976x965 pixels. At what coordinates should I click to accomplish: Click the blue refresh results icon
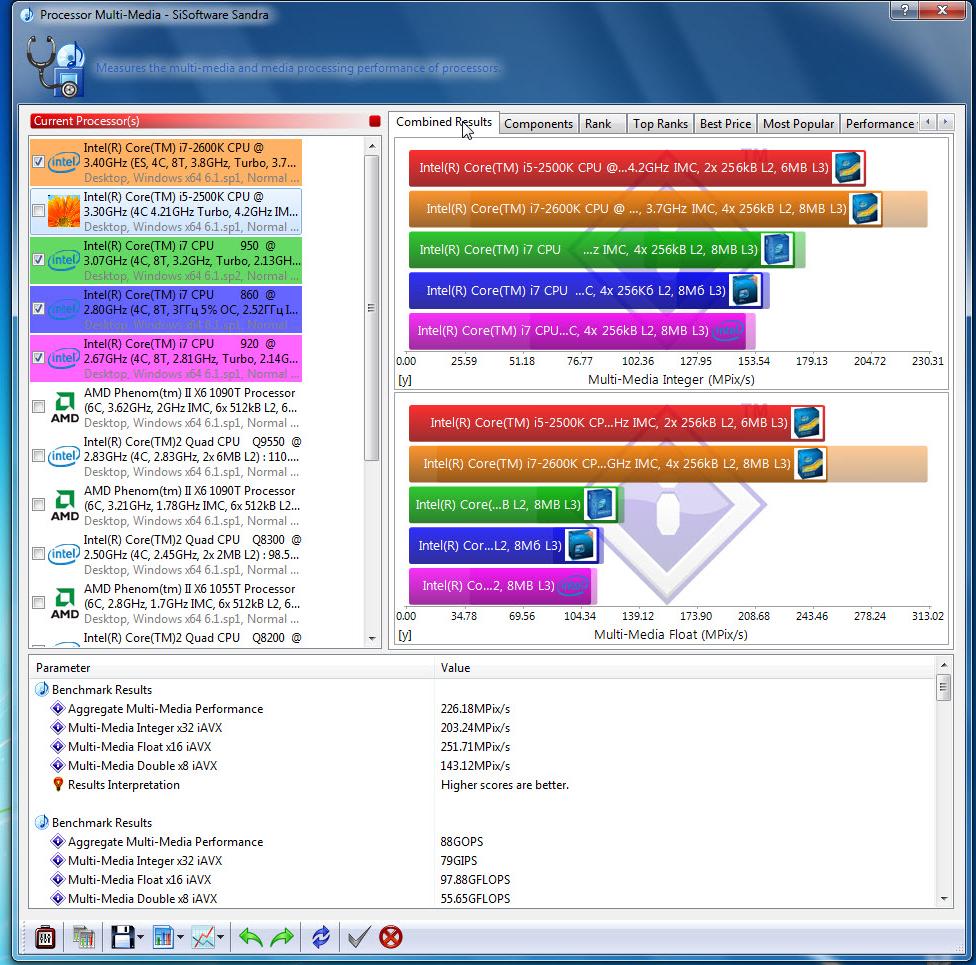click(x=321, y=937)
